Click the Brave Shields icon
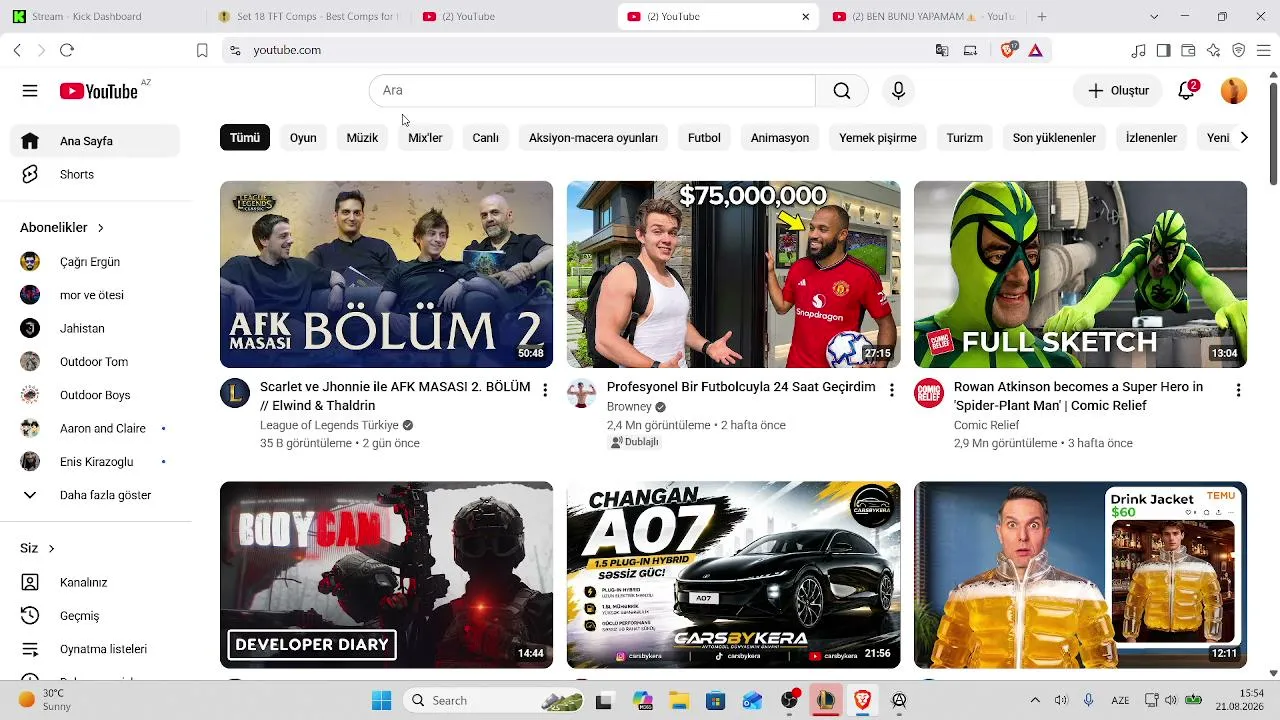This screenshot has width=1280, height=720. [1007, 50]
